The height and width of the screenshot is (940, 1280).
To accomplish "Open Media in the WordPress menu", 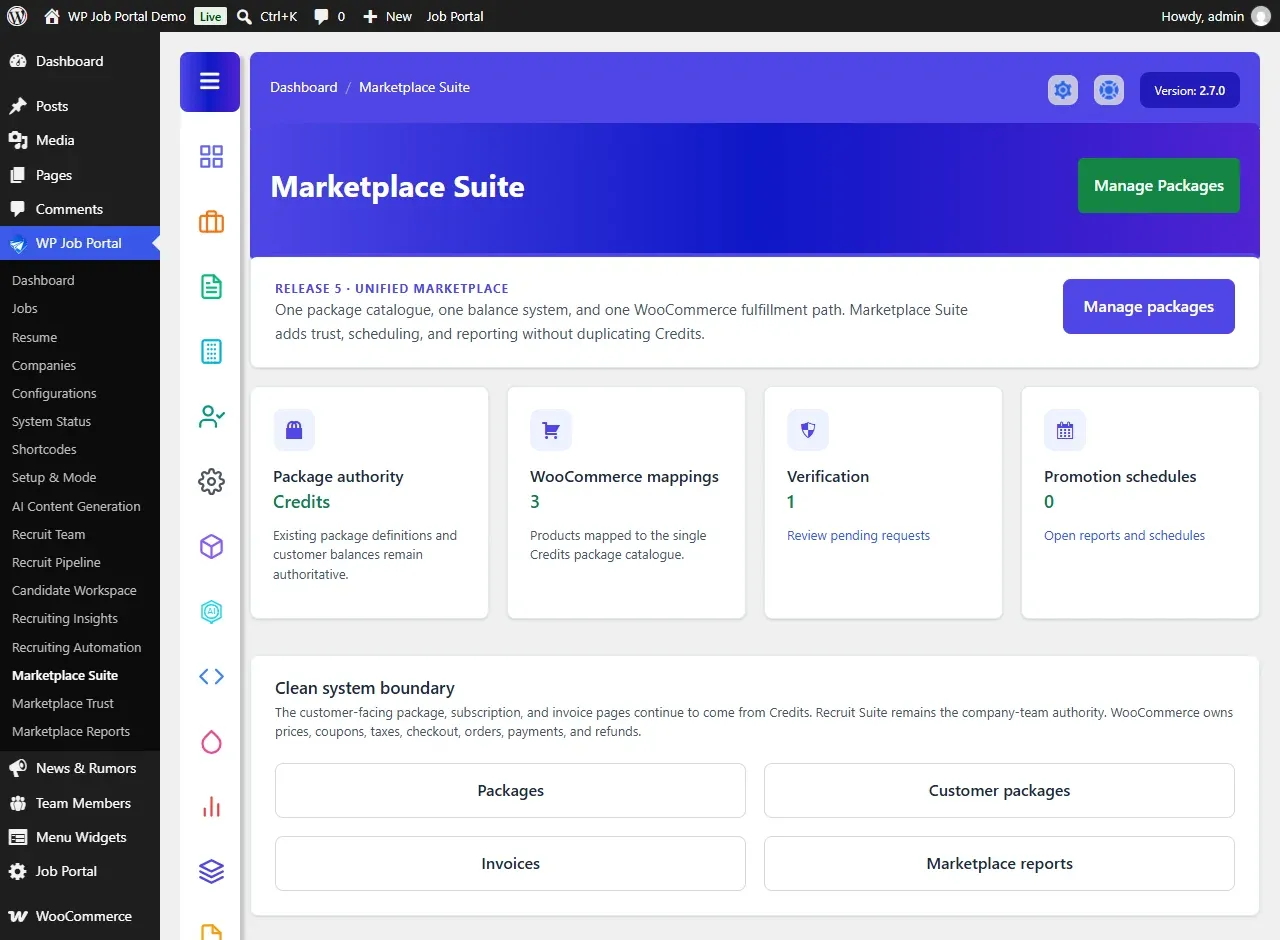I will click(x=80, y=140).
